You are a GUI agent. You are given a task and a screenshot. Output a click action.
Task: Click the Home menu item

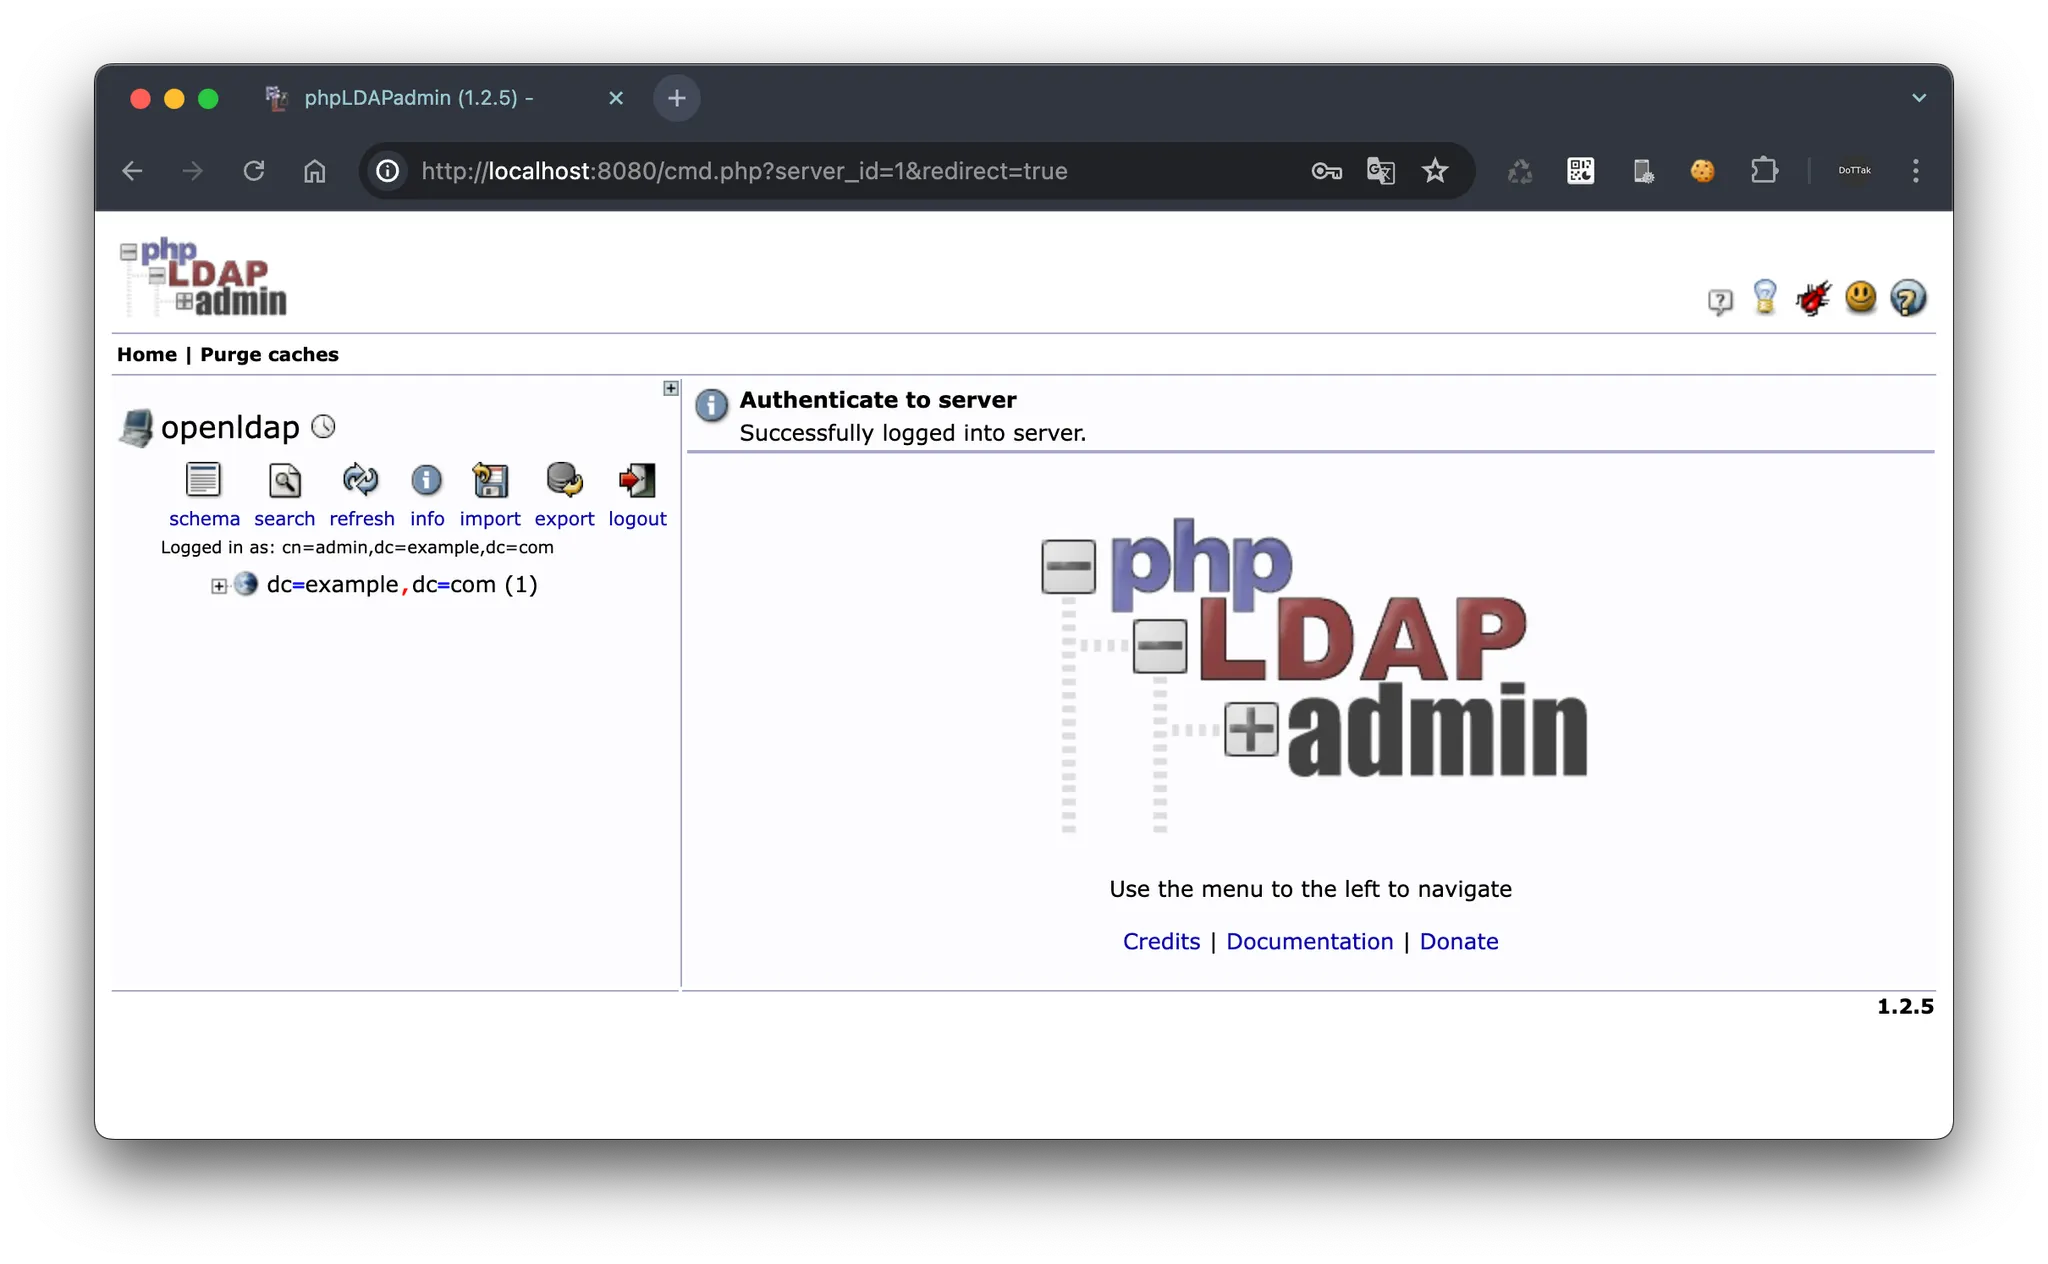point(147,355)
